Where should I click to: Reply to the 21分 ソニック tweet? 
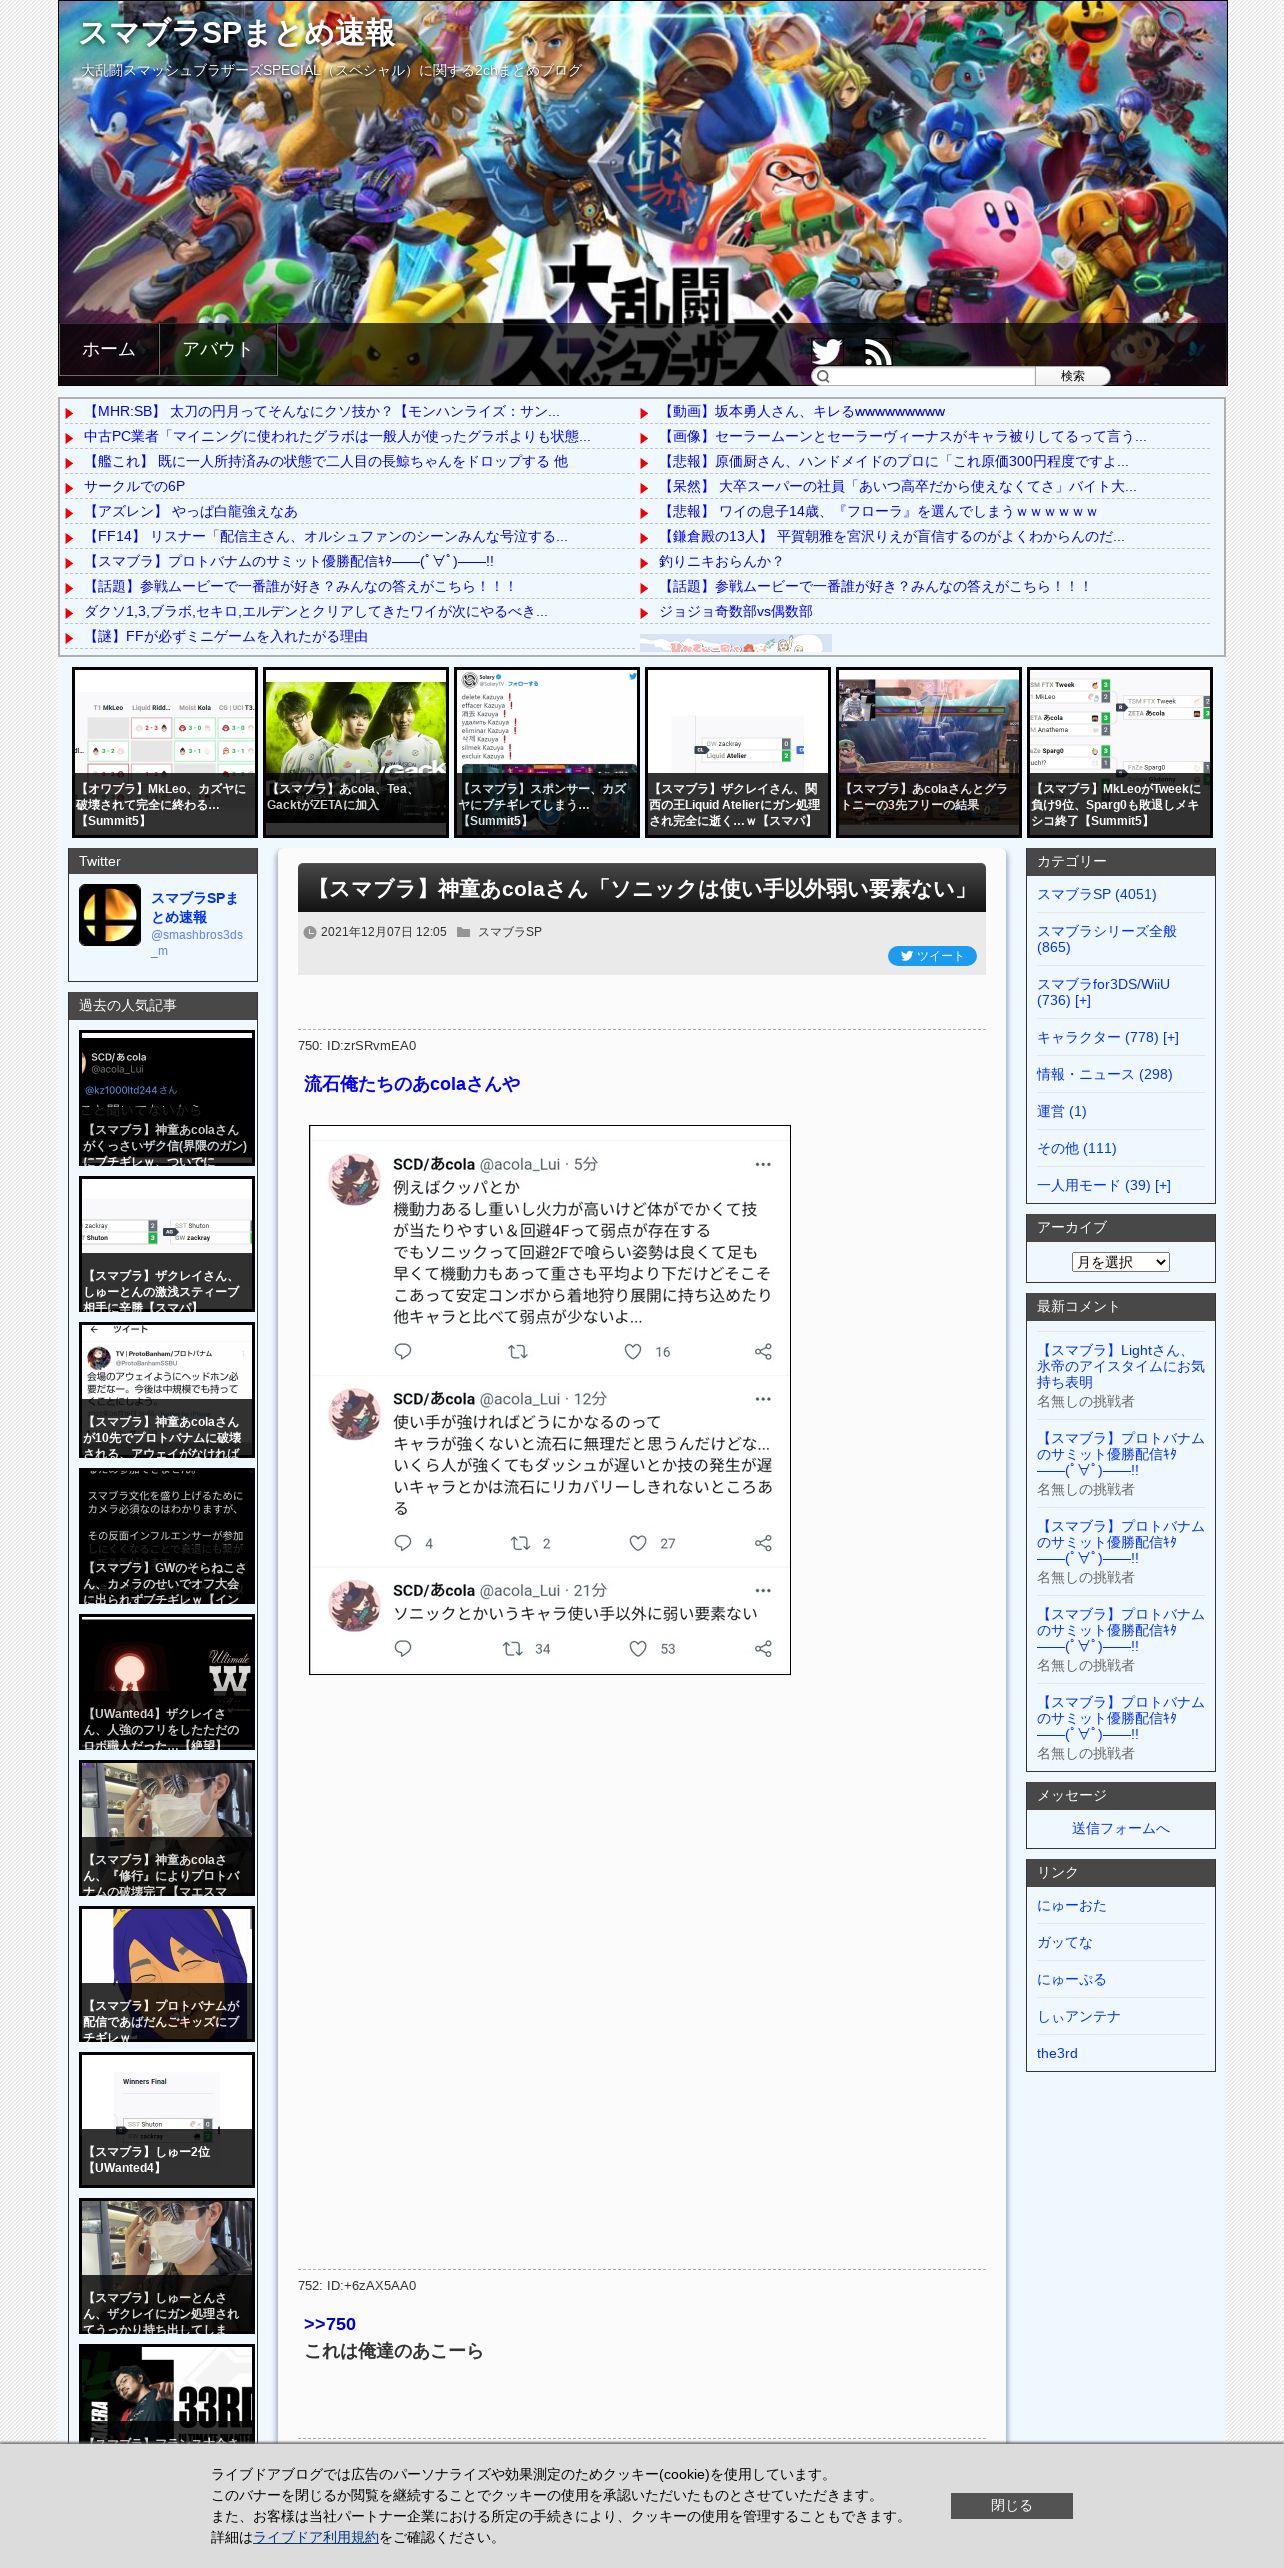point(403,1648)
